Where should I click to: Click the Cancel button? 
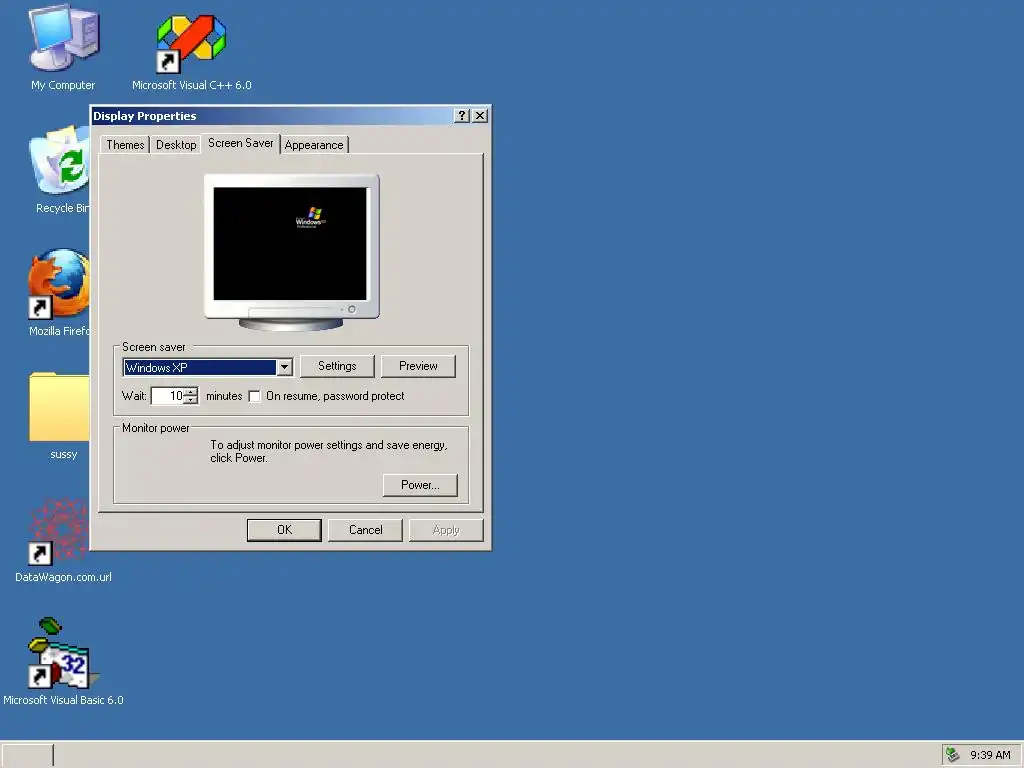coord(365,530)
